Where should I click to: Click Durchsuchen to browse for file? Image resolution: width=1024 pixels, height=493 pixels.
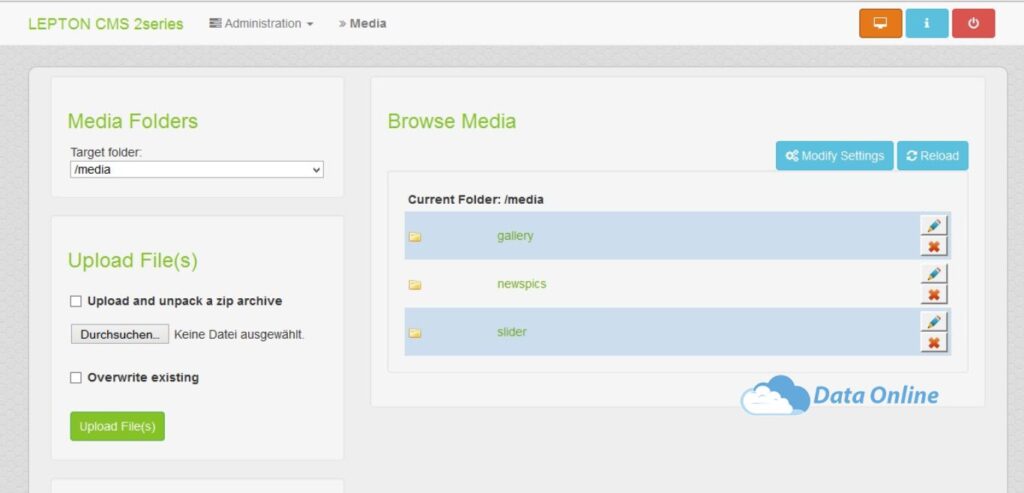click(x=120, y=334)
